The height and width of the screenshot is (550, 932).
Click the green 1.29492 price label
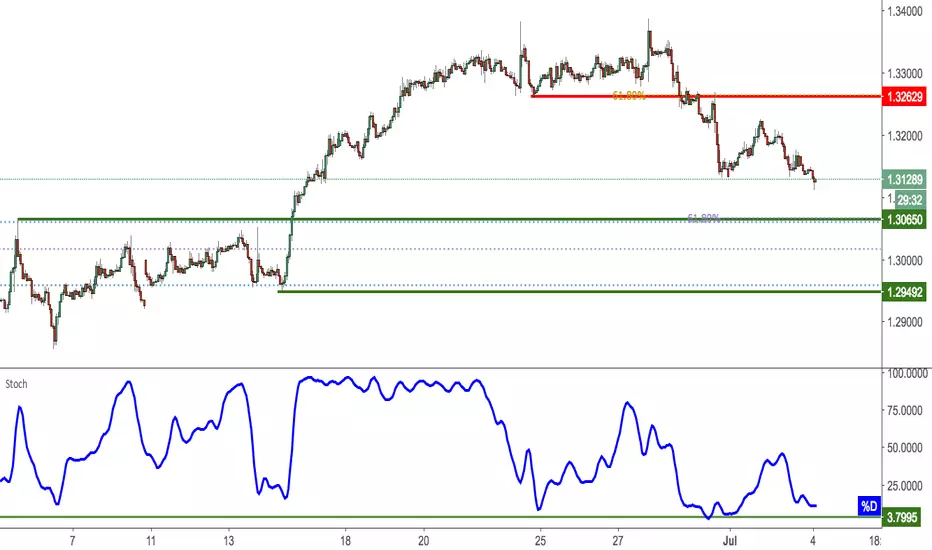(x=904, y=292)
